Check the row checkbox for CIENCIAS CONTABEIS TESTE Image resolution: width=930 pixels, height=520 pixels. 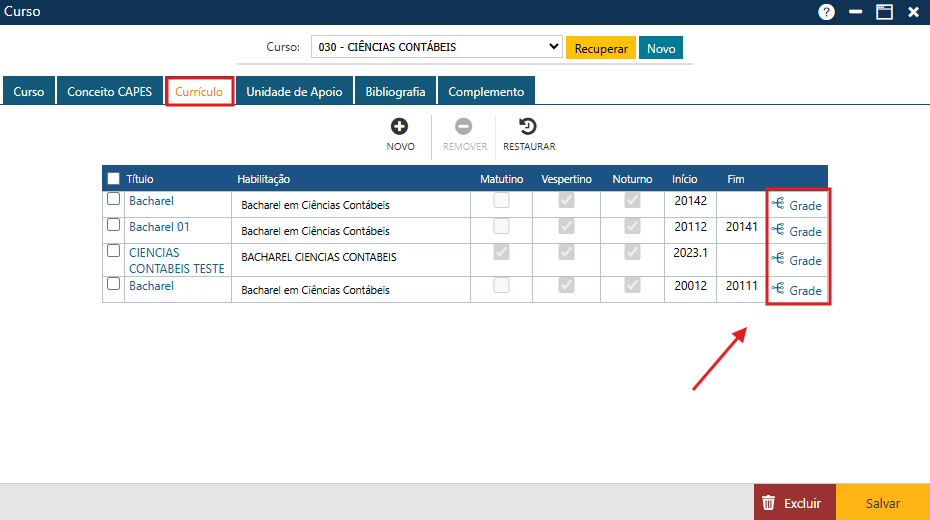pyautogui.click(x=113, y=251)
